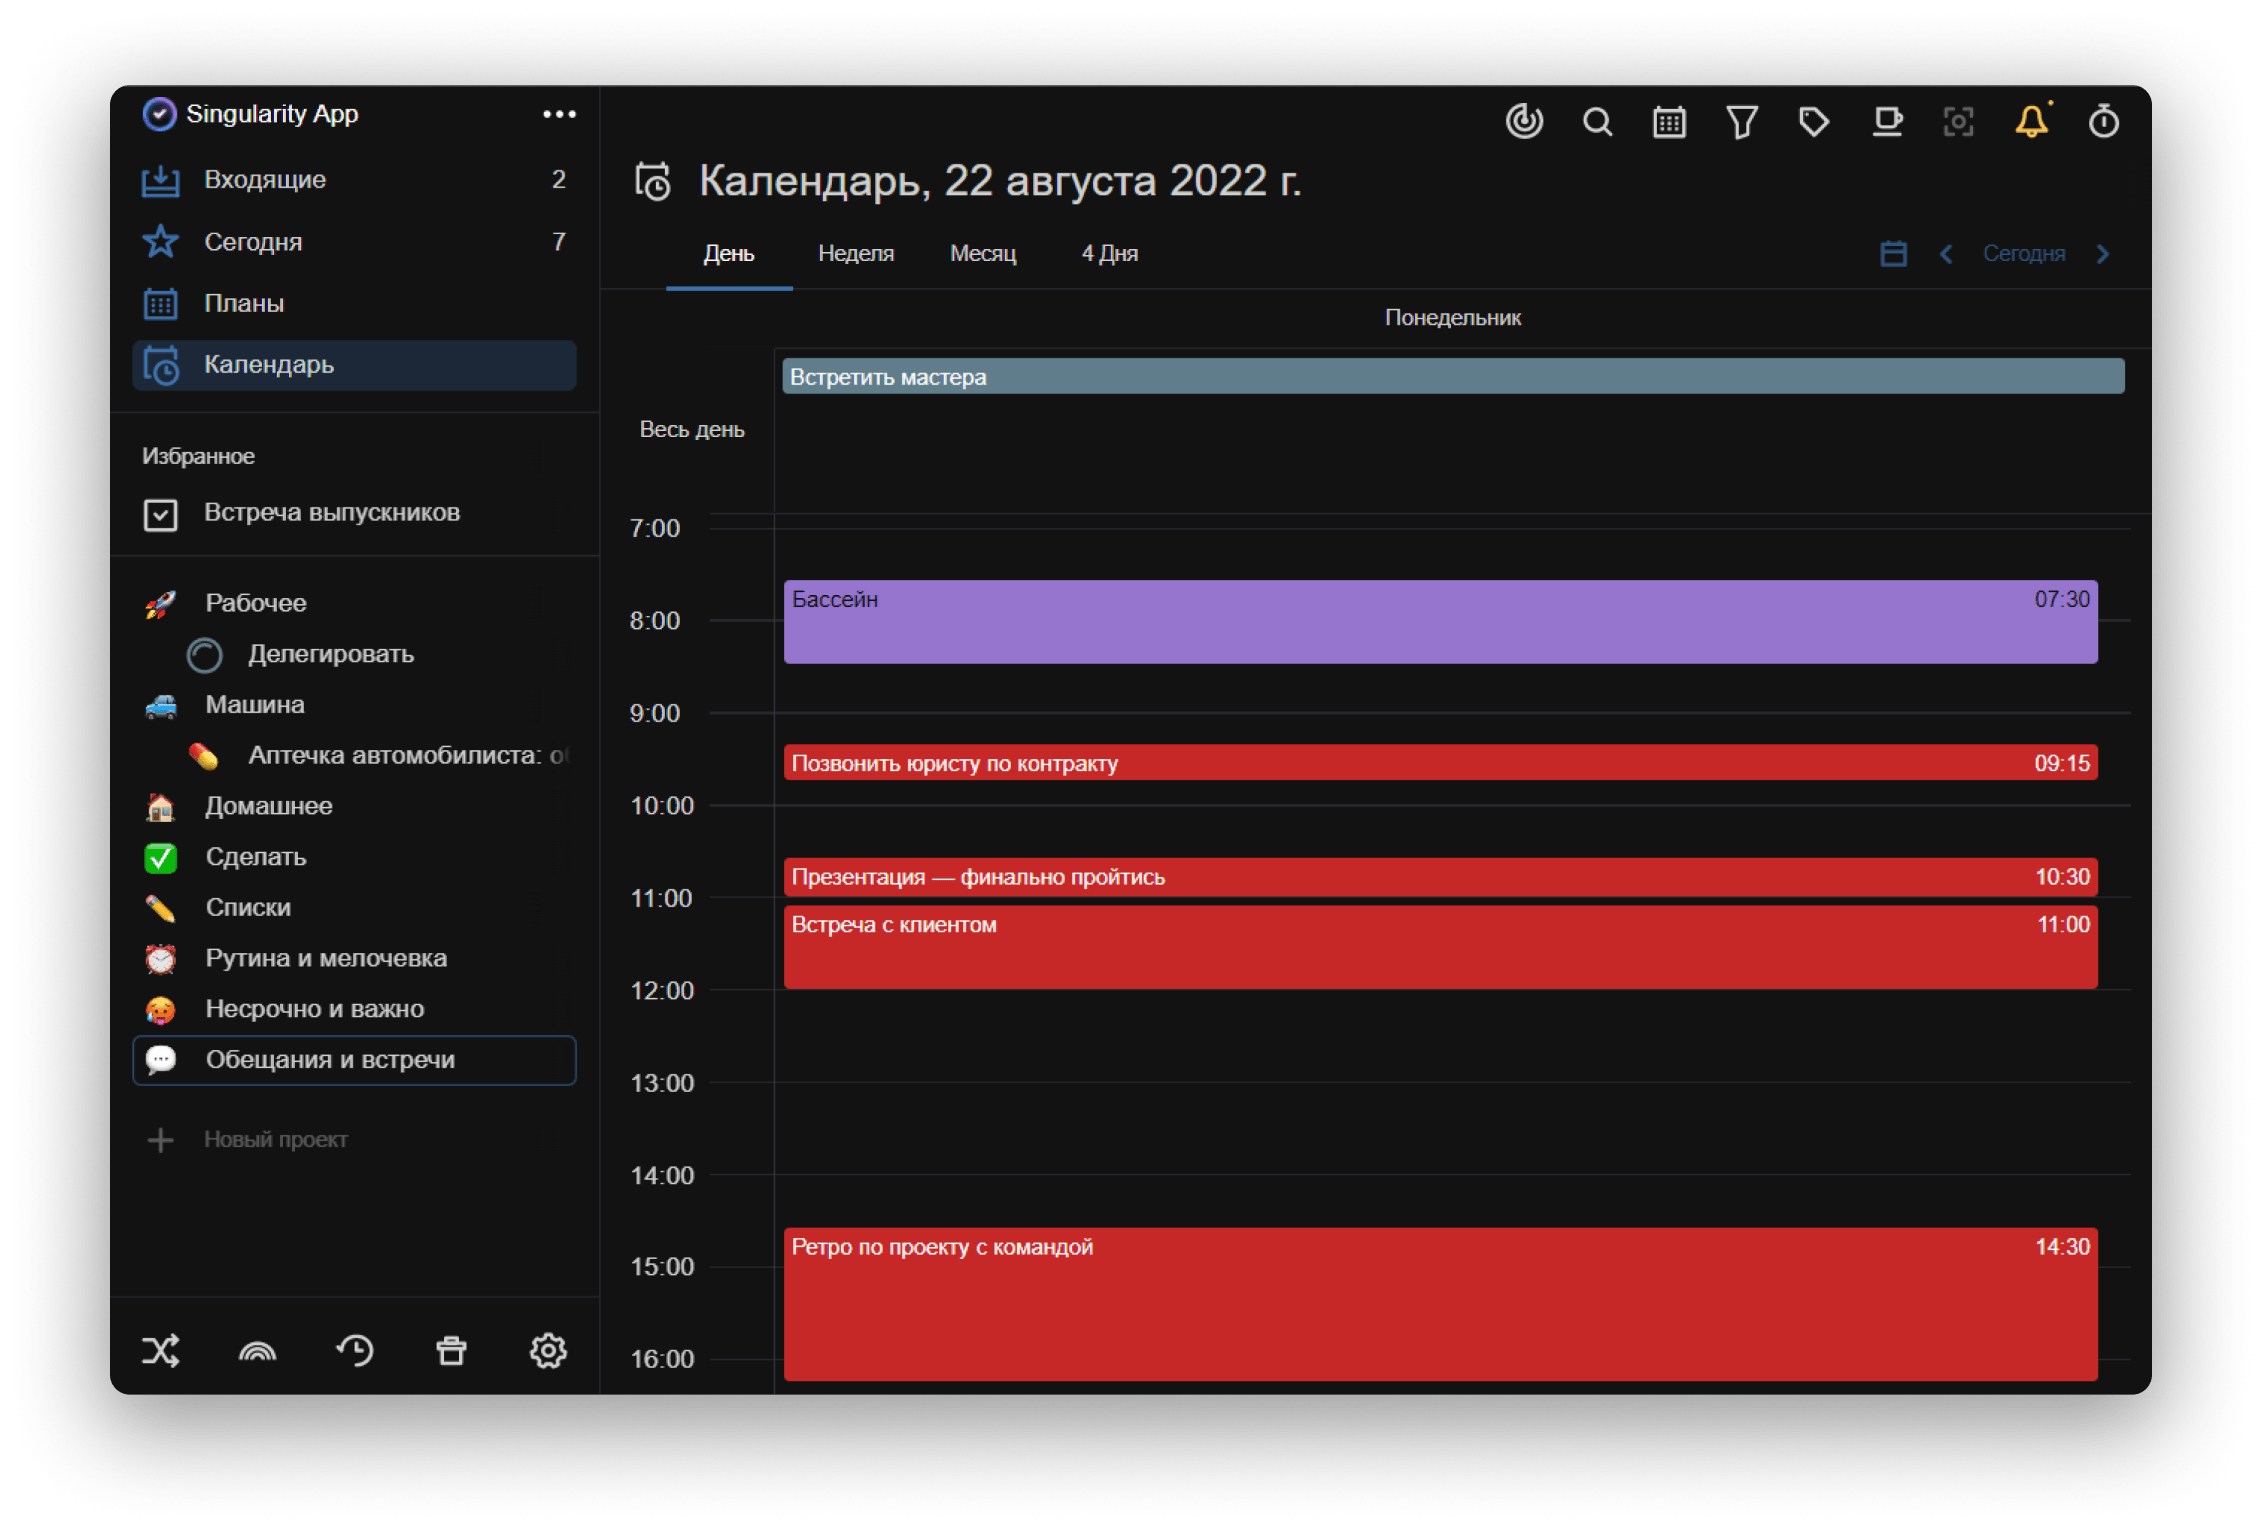Open the all-day event Встретить мастера
Viewport: 2262px width, 1530px height.
[x=1453, y=377]
